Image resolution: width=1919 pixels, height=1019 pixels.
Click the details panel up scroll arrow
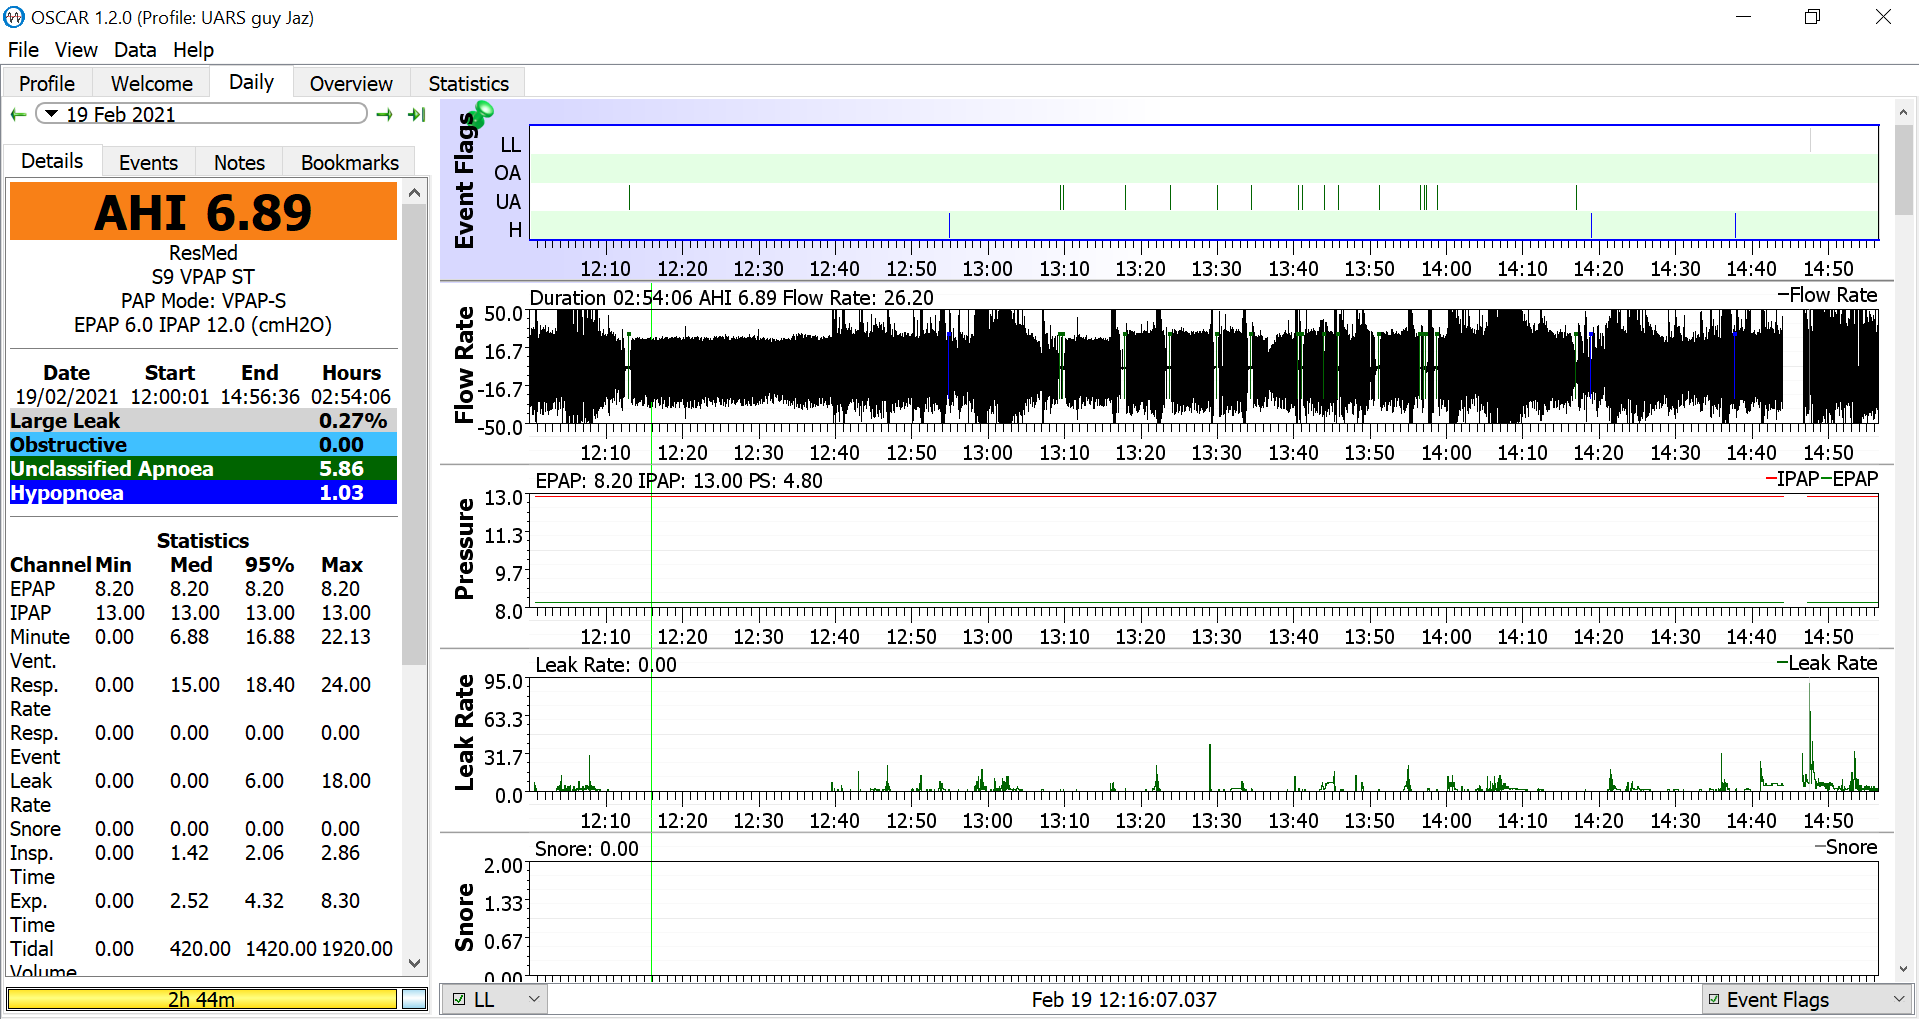[415, 191]
